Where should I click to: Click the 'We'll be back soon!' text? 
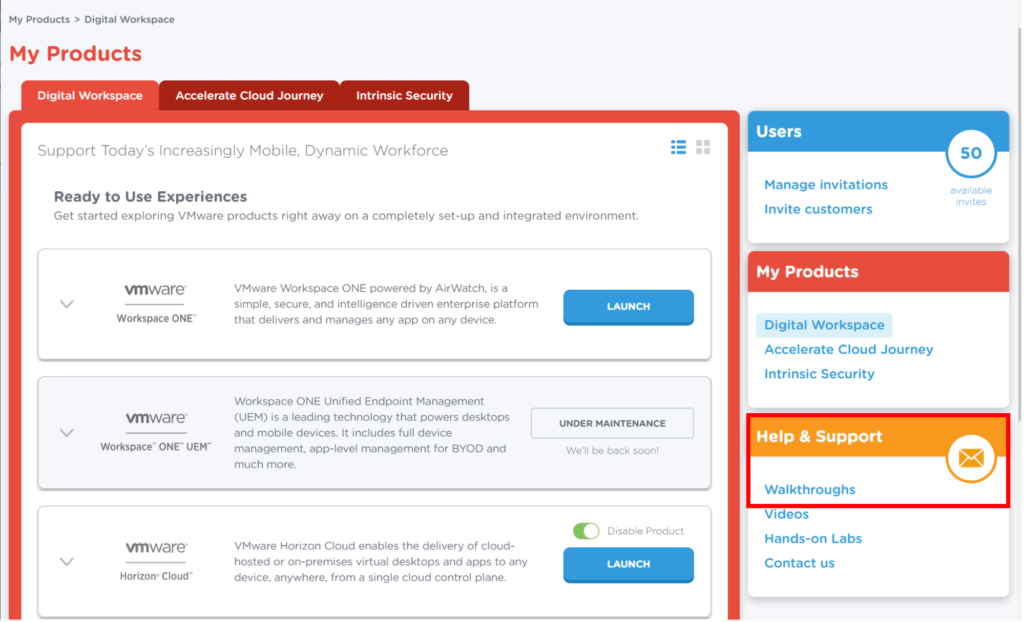pos(612,451)
